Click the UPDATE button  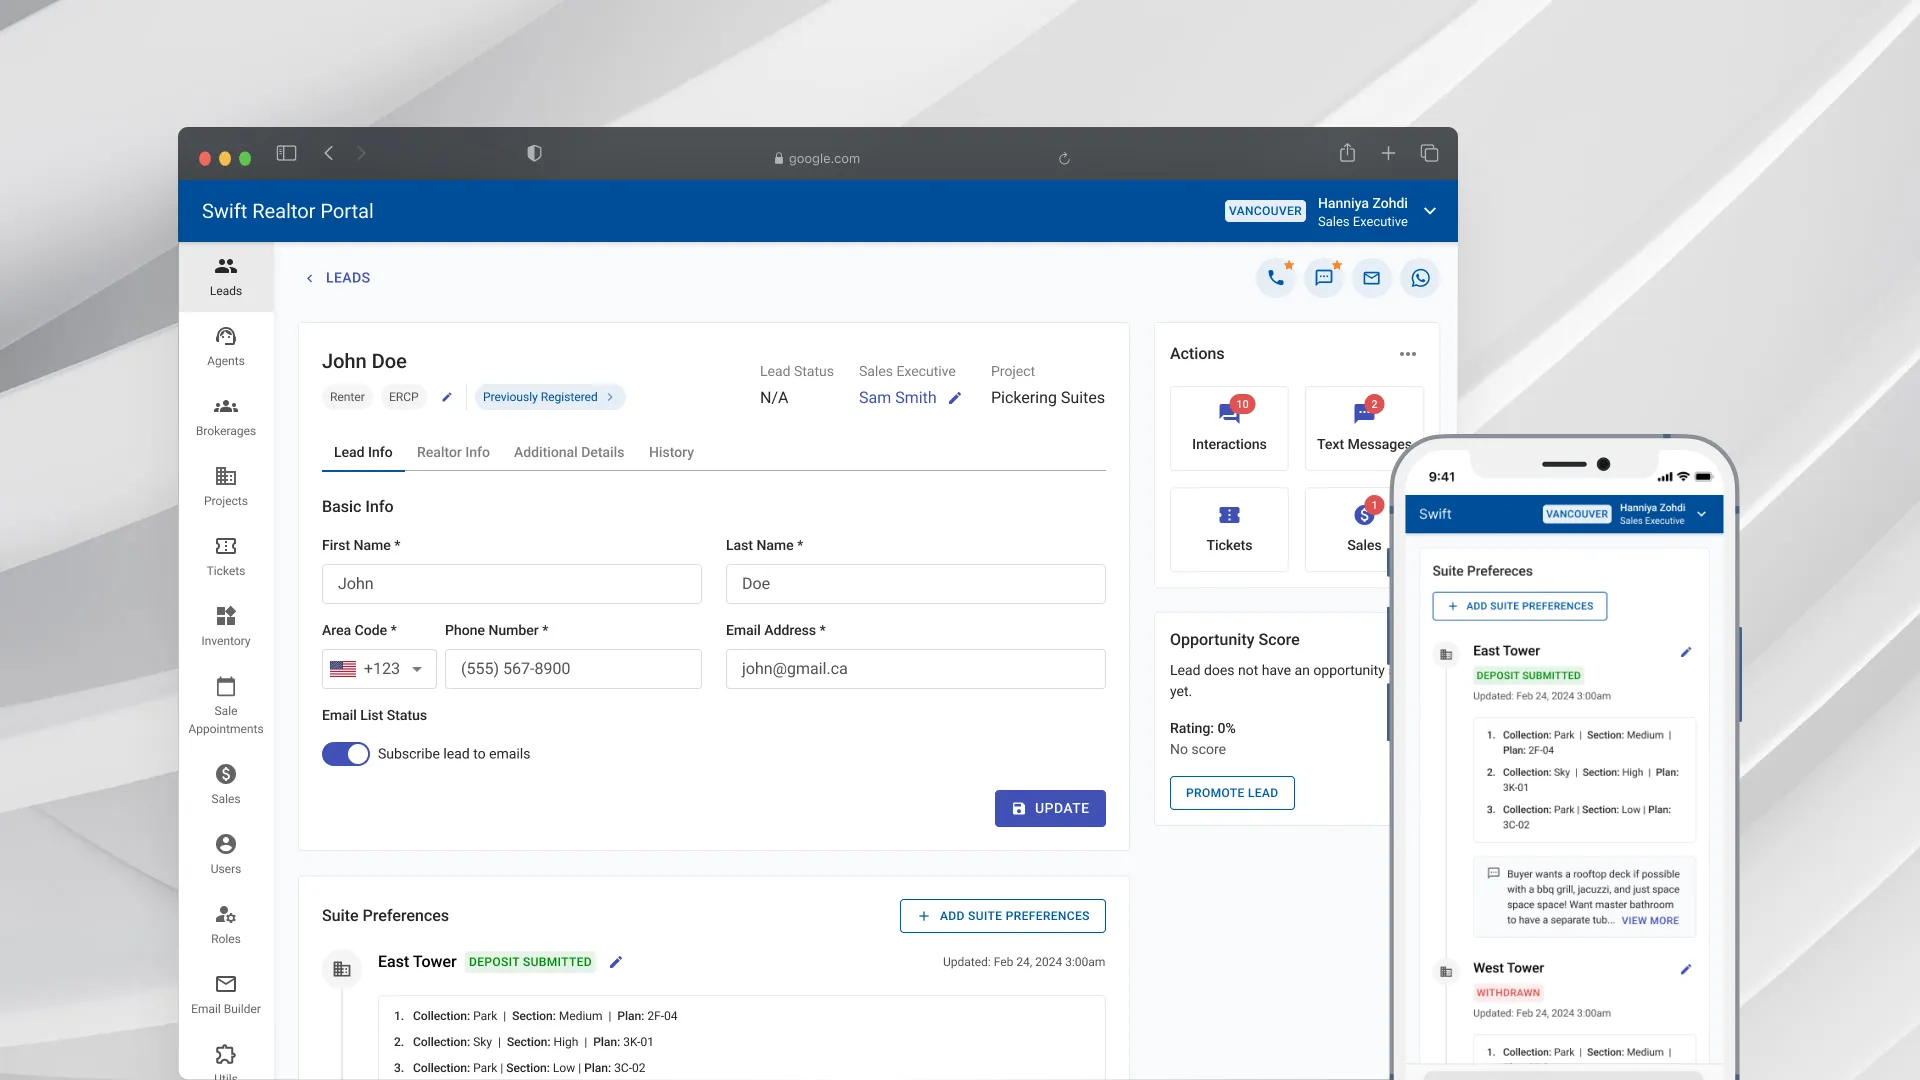click(1050, 808)
